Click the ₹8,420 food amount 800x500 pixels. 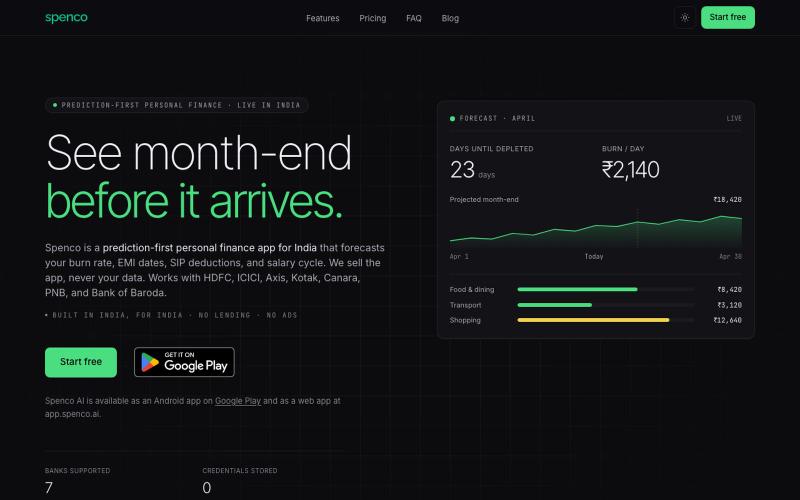pos(730,289)
